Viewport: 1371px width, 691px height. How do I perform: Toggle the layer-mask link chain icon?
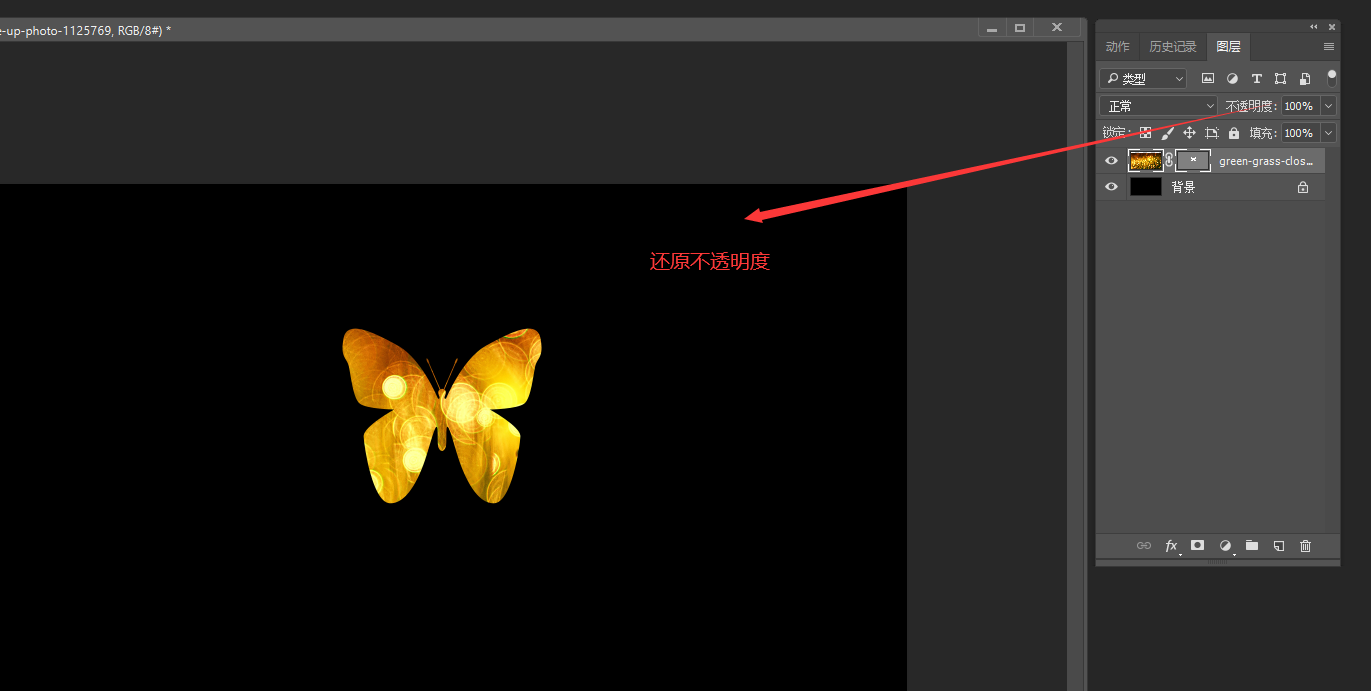[1169, 161]
